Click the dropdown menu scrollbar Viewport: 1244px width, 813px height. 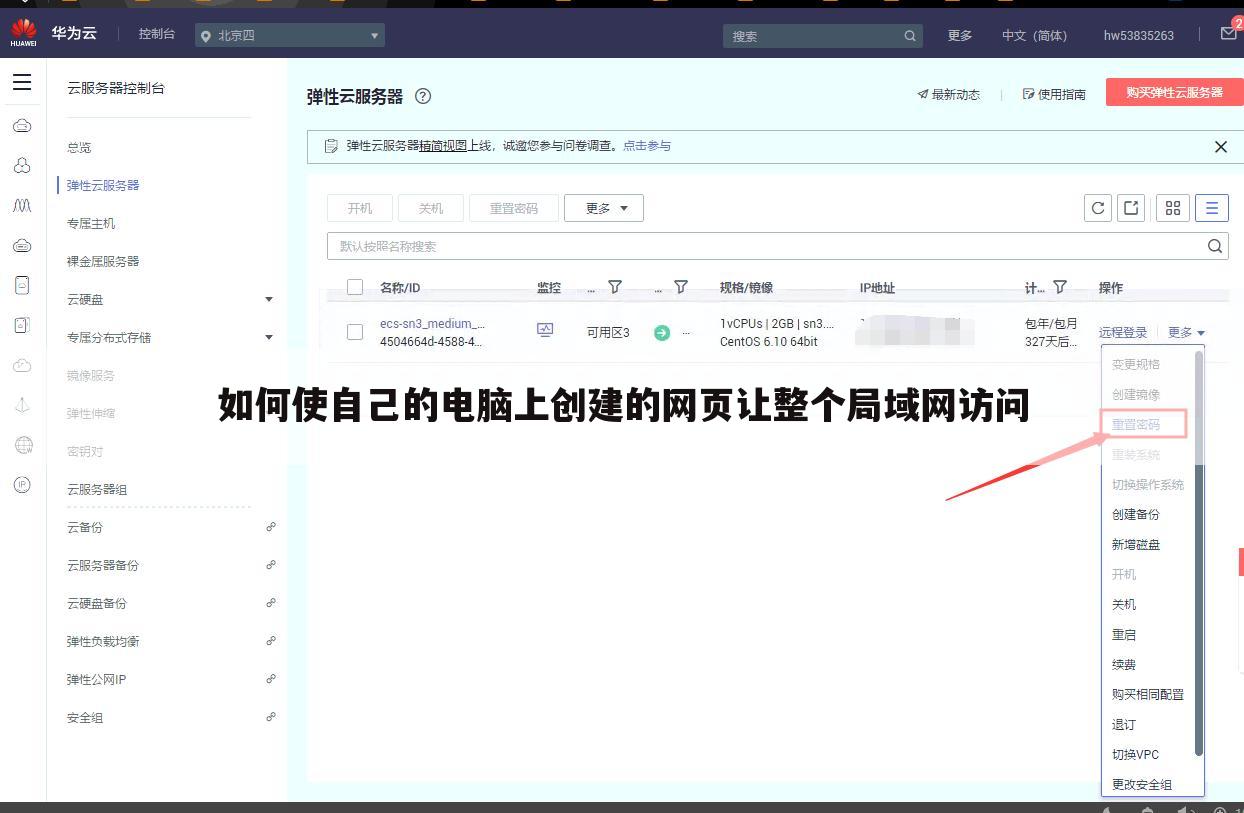click(1199, 553)
